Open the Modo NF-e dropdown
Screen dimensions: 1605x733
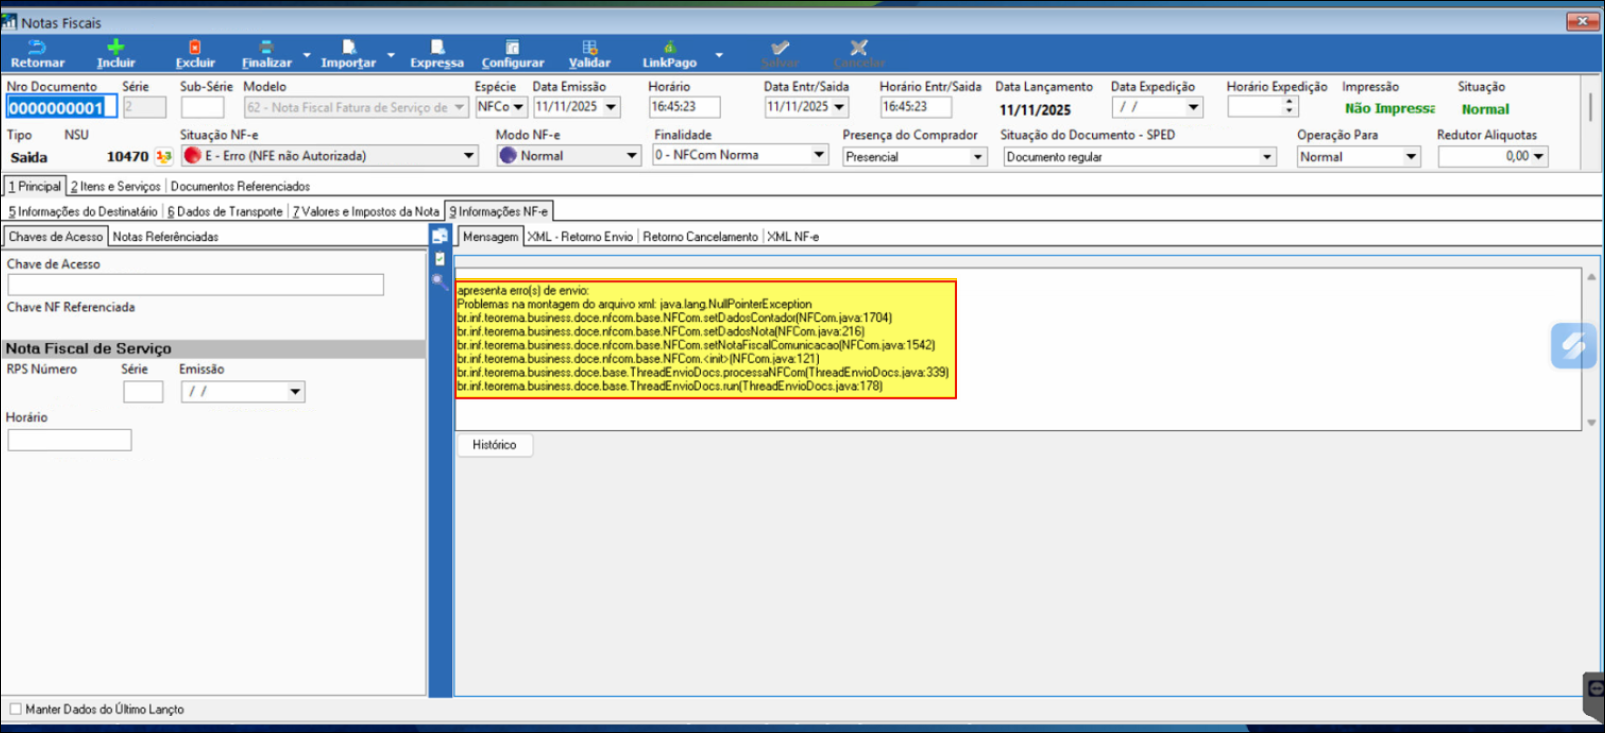632,156
